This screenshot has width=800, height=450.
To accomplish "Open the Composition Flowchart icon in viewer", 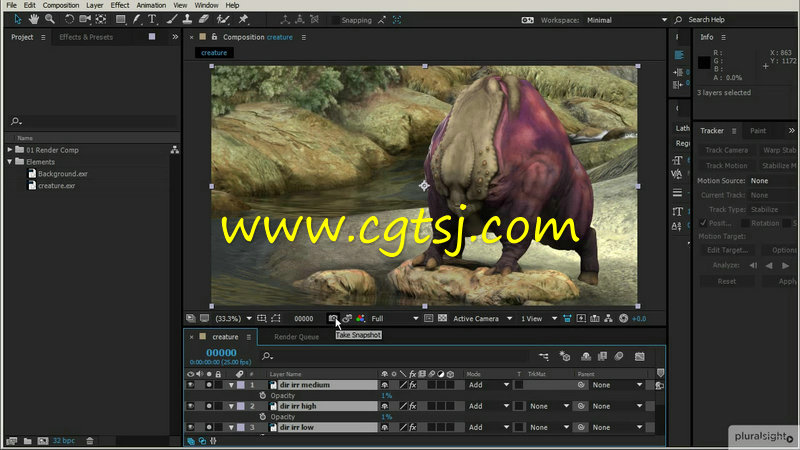I will click(608, 318).
